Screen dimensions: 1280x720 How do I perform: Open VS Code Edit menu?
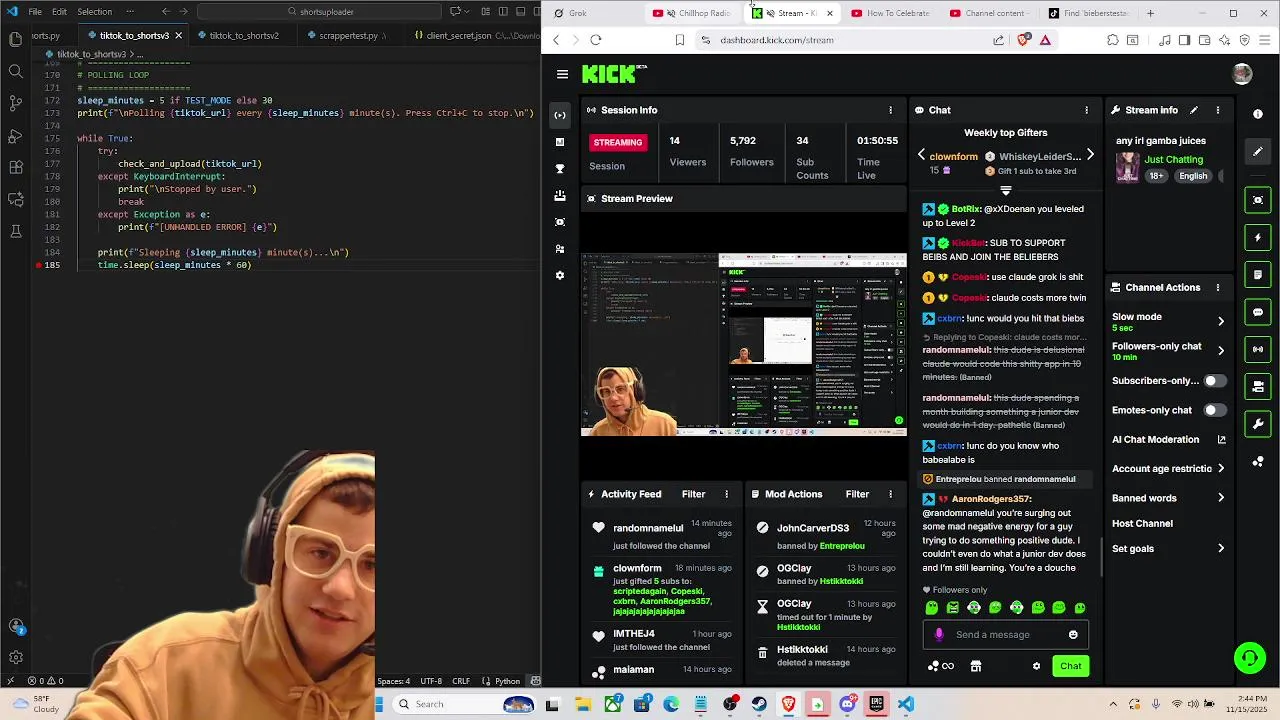click(x=59, y=12)
